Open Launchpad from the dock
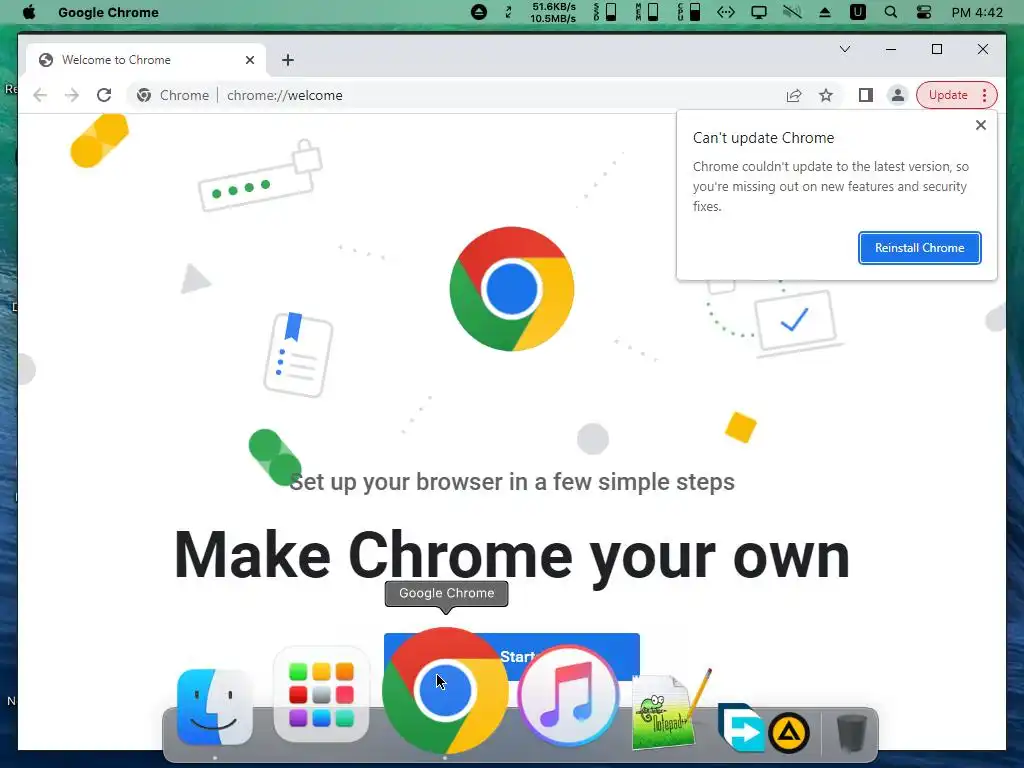The width and height of the screenshot is (1024, 768). pyautogui.click(x=321, y=695)
